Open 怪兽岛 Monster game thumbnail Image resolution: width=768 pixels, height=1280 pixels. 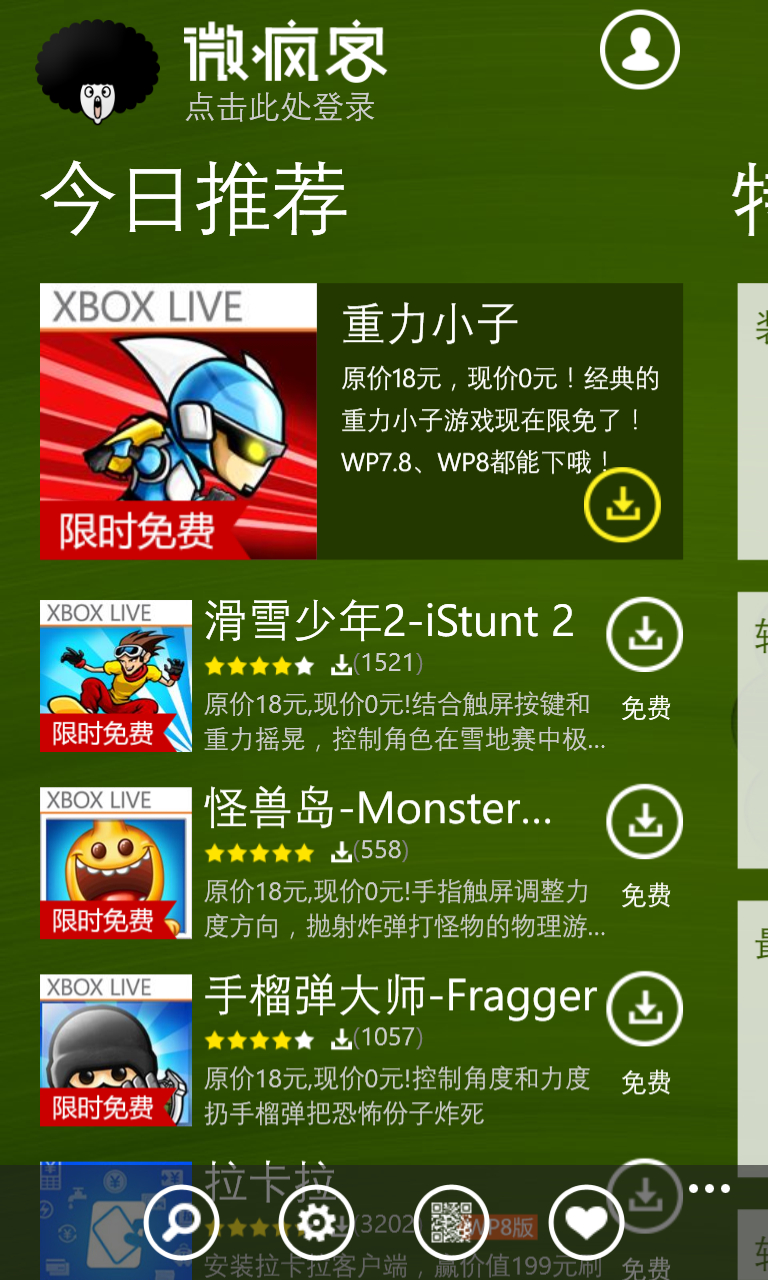tap(116, 862)
